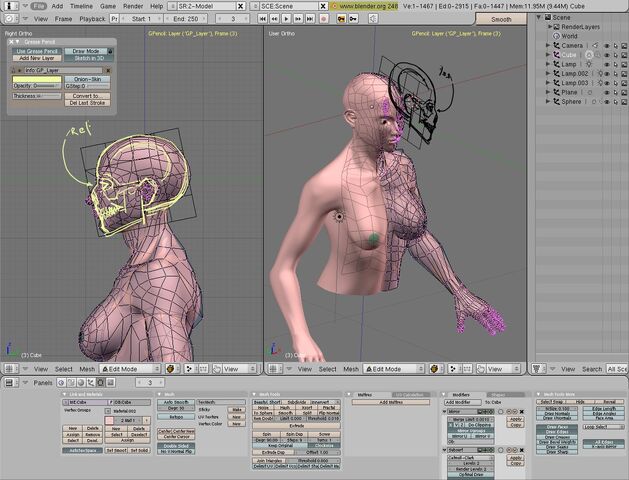
Task: Click the Thickness slider in Grease Pencil panel
Action: coord(37,96)
